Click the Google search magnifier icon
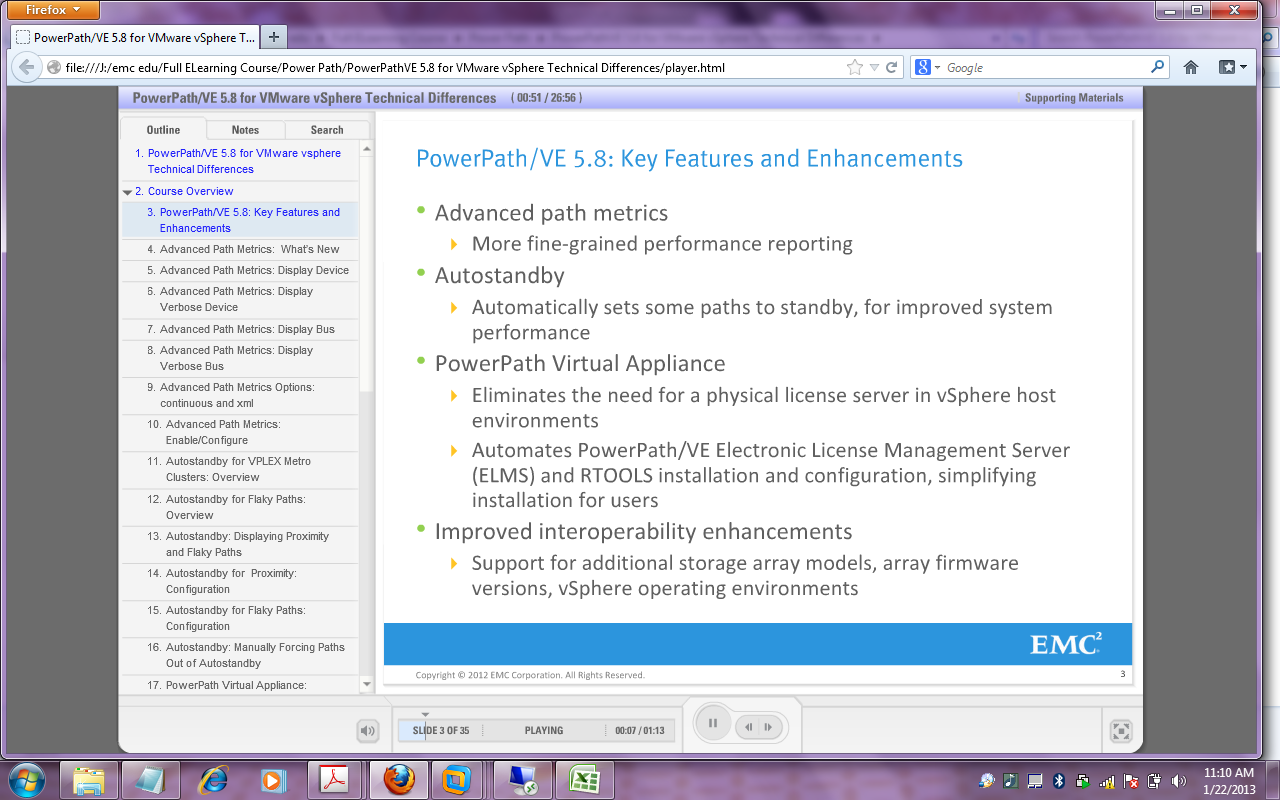The width and height of the screenshot is (1280, 800). point(1157,67)
